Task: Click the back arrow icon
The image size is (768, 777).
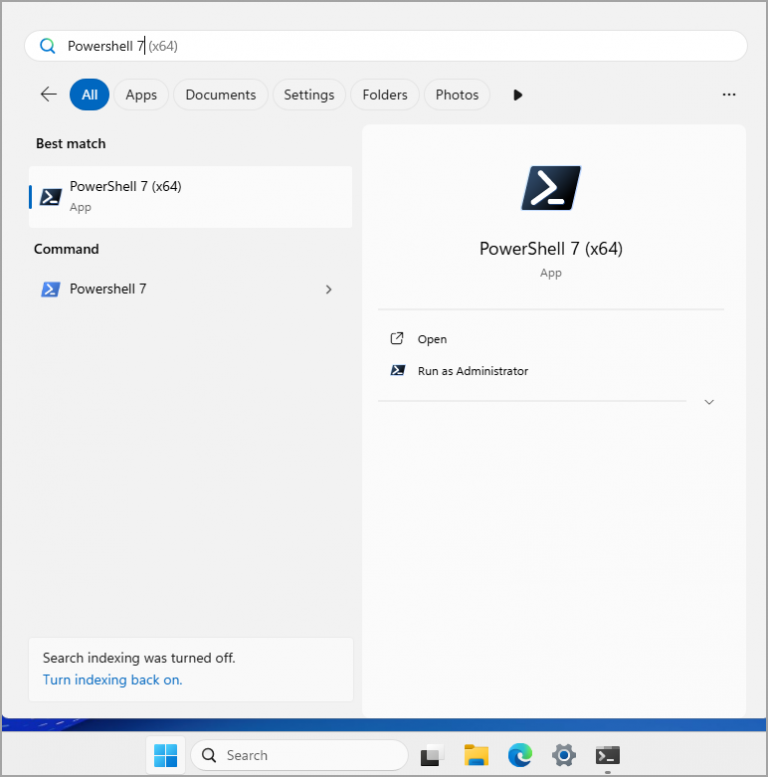Action: pos(49,94)
